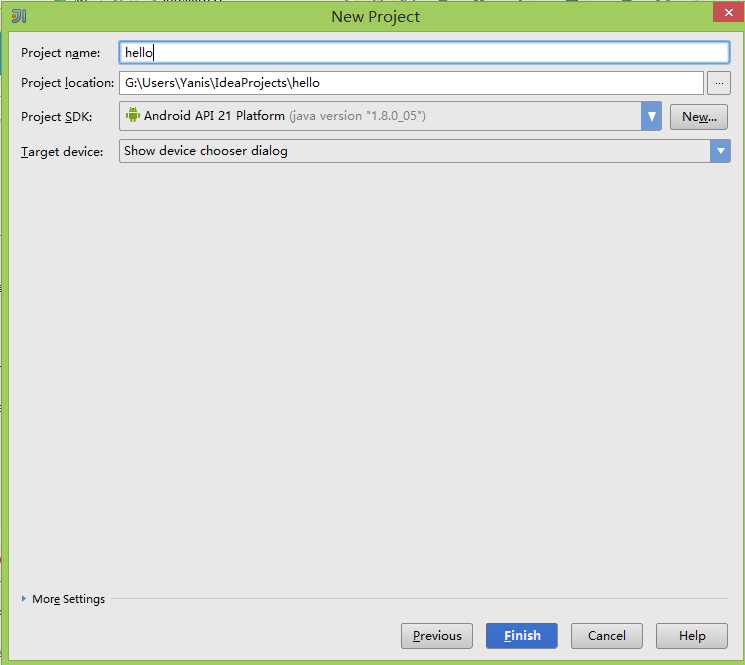Viewport: 745px width, 665px height.
Task: Click the Project SDK label
Action: pyautogui.click(x=57, y=117)
